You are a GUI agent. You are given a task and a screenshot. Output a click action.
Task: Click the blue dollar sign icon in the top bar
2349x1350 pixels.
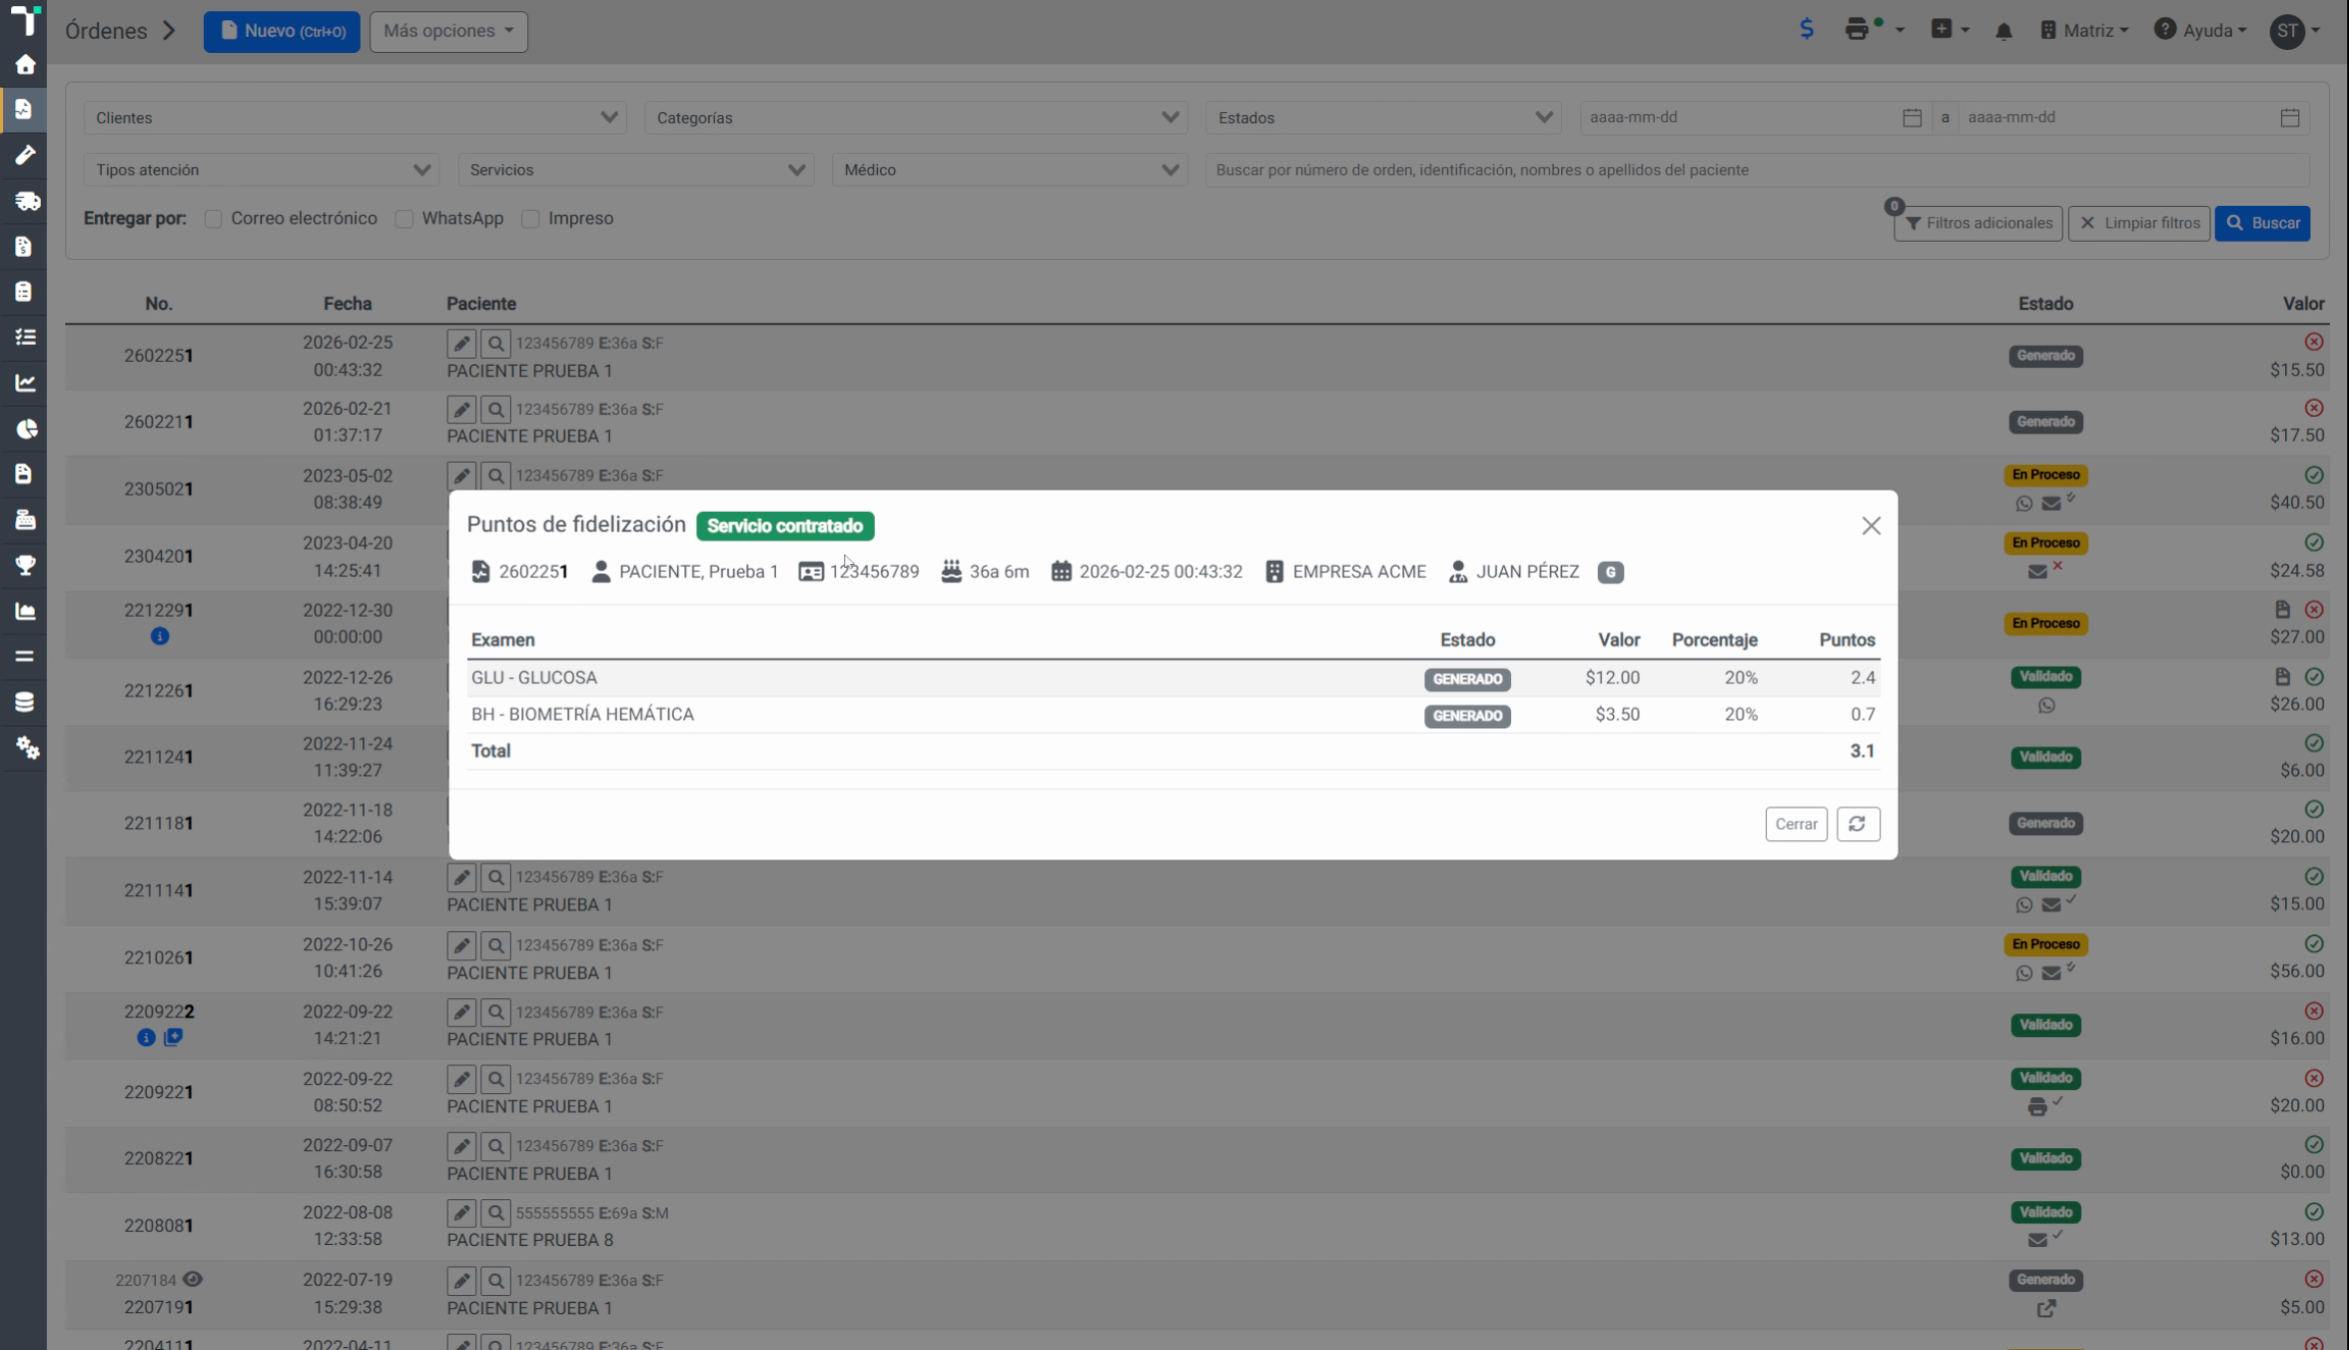coord(1806,29)
